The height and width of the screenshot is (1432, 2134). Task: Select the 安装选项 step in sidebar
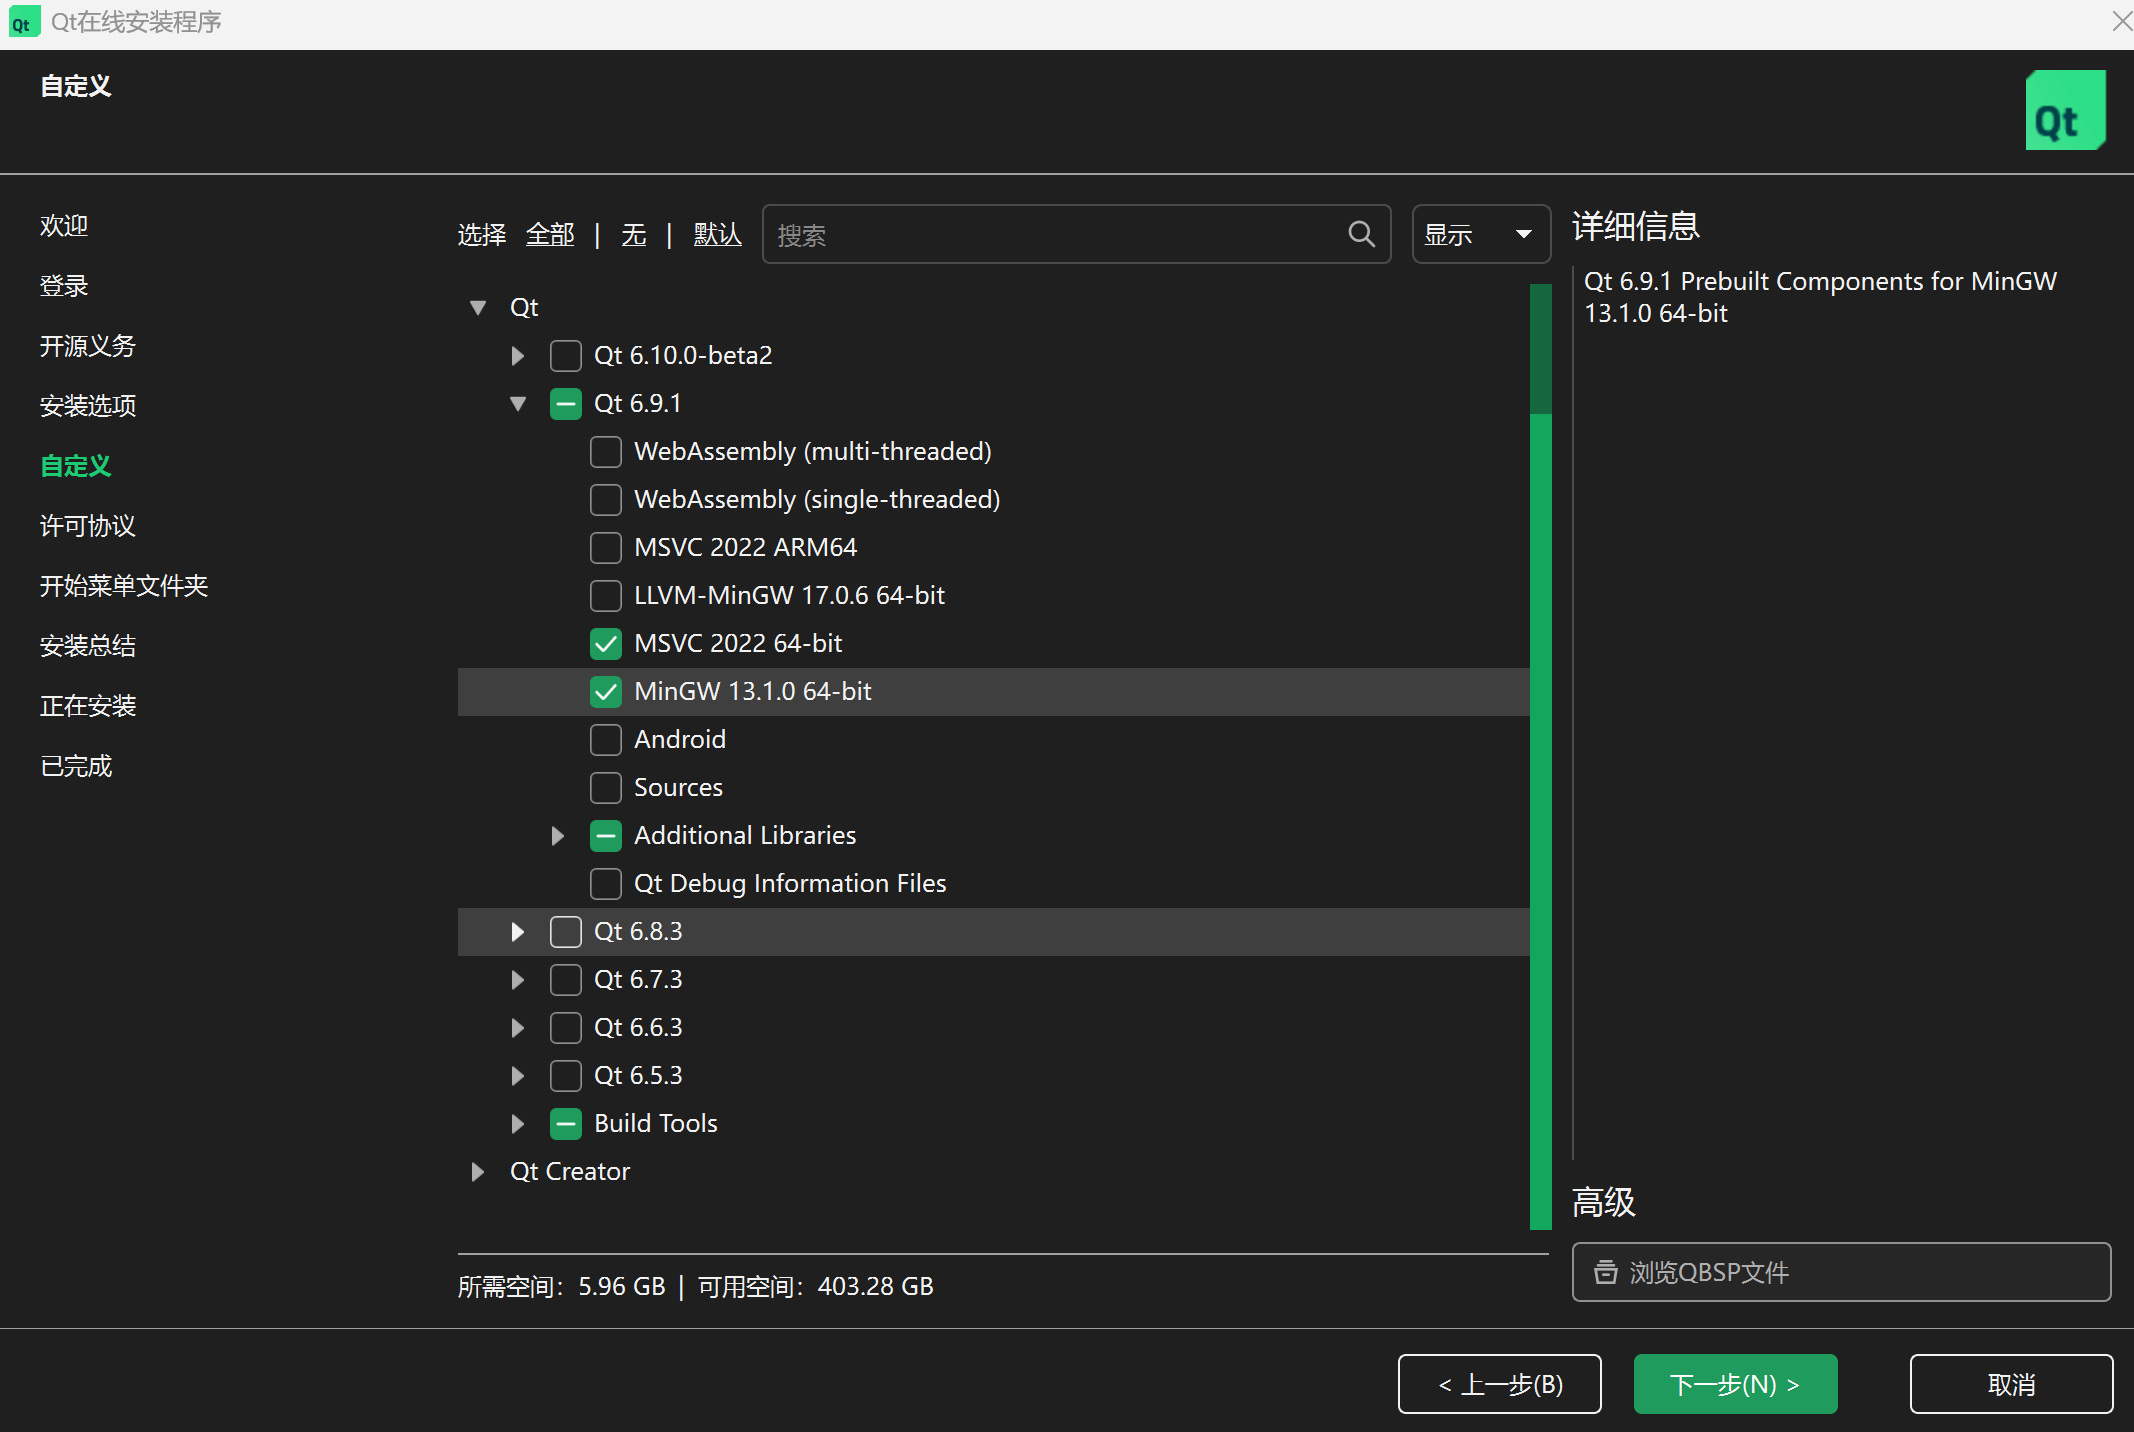(x=88, y=406)
